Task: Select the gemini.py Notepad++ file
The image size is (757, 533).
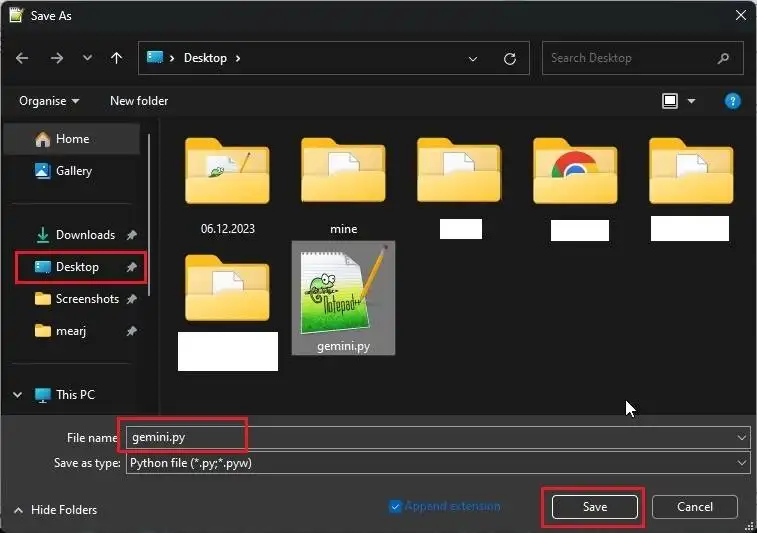Action: click(343, 298)
